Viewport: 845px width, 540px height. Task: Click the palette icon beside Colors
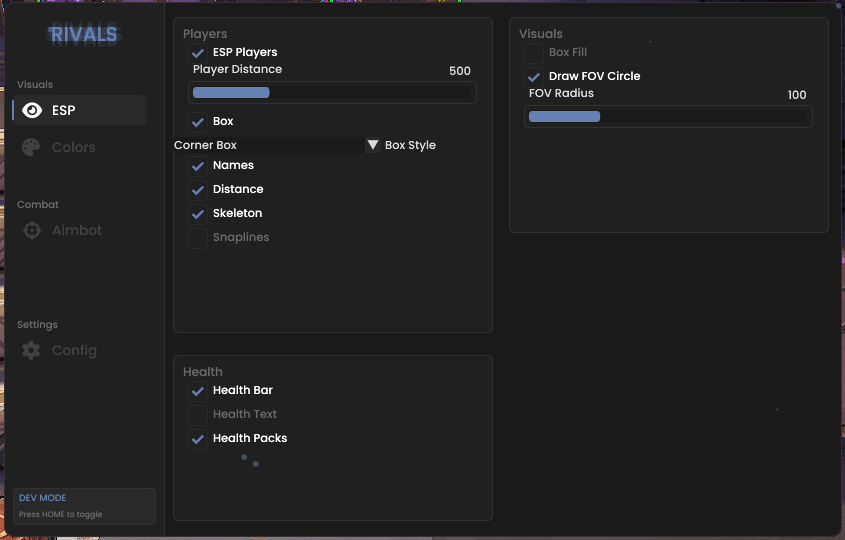[x=32, y=147]
